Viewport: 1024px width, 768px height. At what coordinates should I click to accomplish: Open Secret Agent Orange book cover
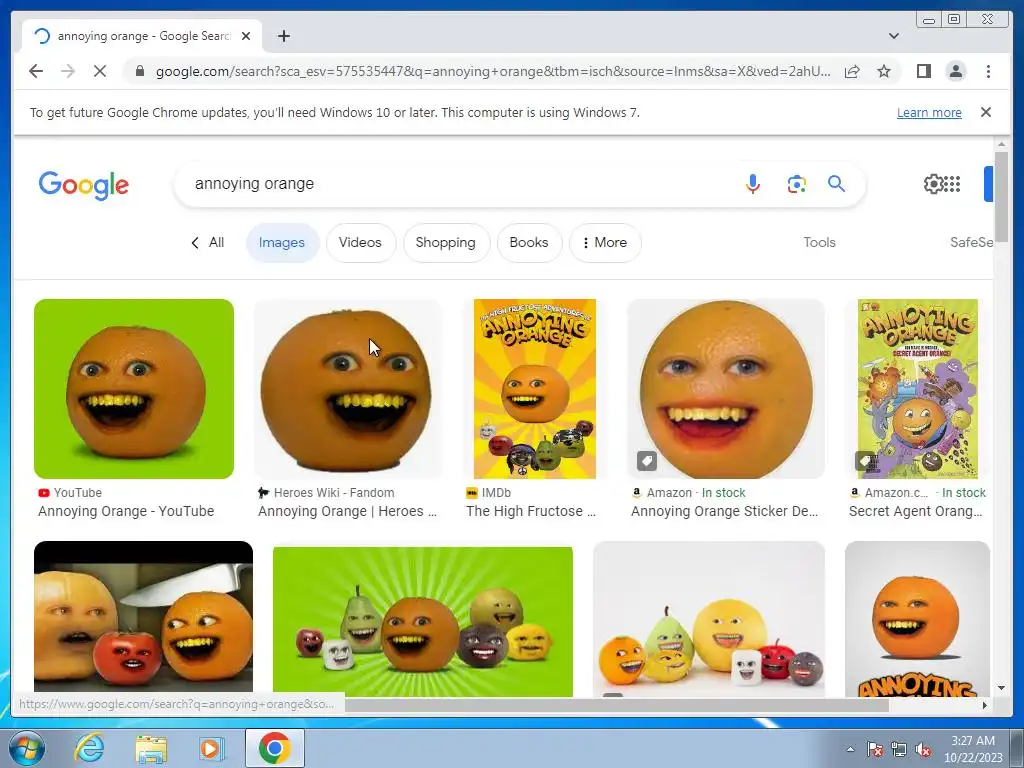click(918, 389)
